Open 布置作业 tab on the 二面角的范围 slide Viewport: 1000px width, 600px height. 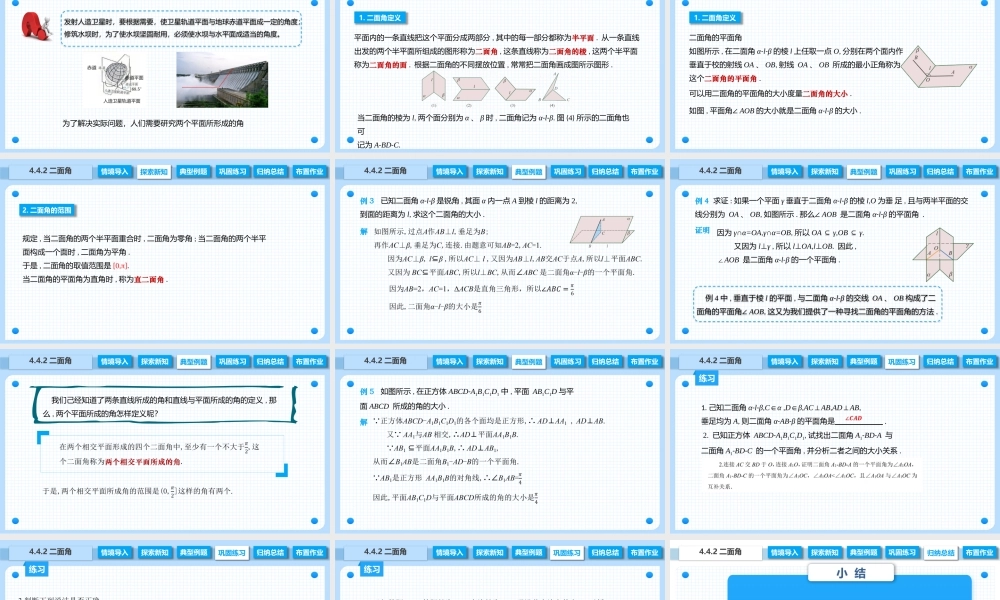click(x=309, y=172)
